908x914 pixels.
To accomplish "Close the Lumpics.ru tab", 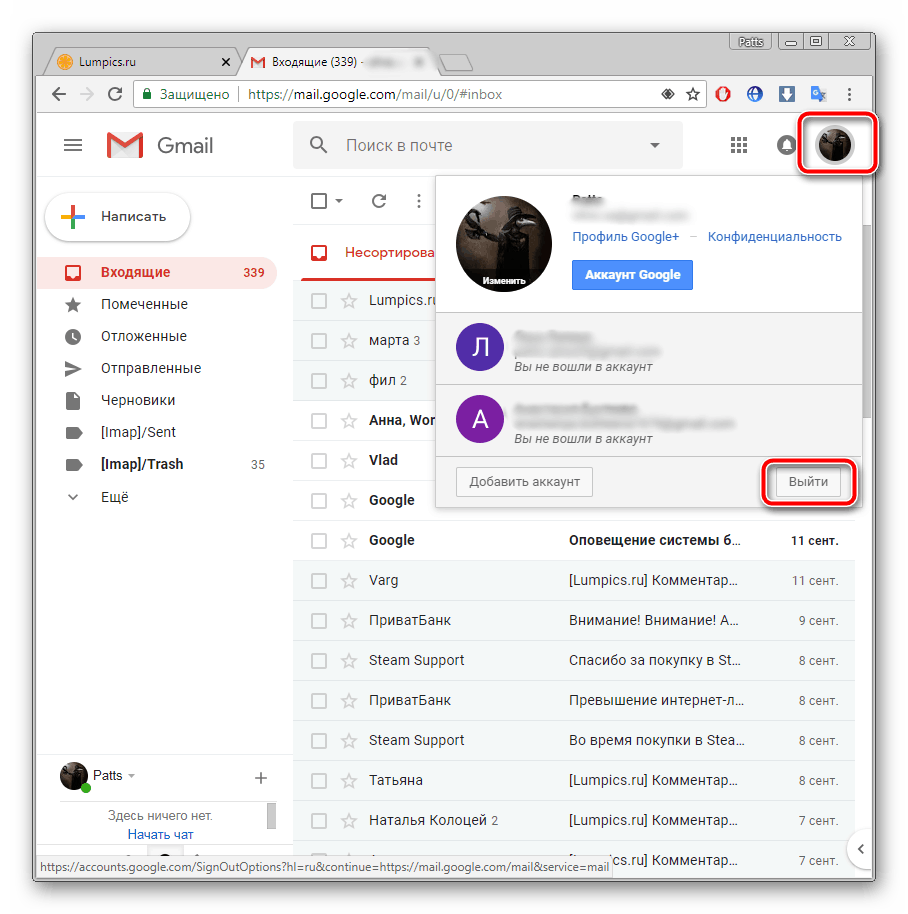I will coord(226,62).
